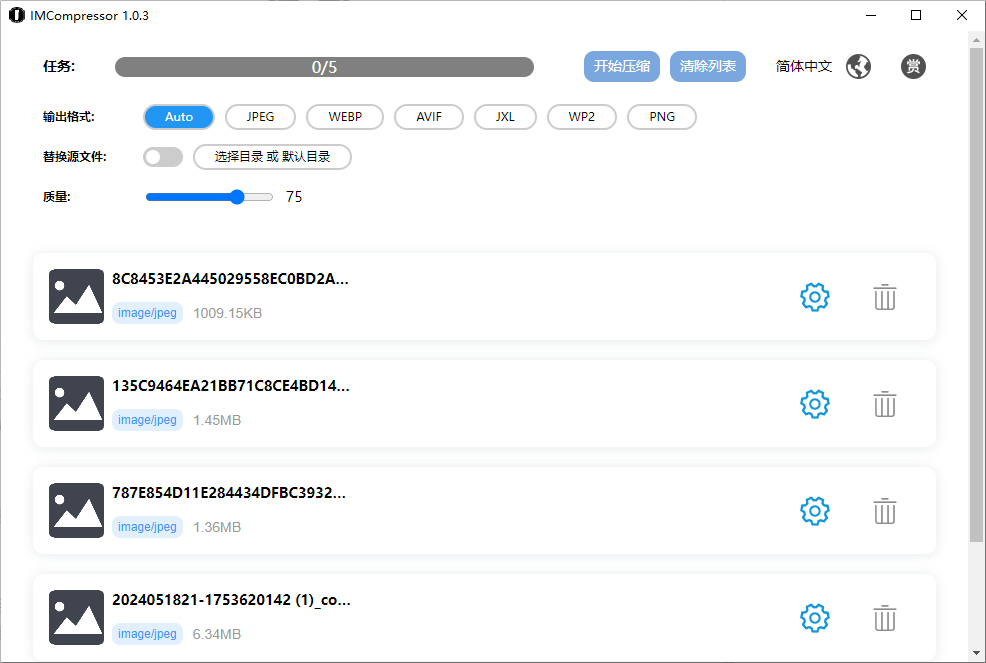Open settings for the 8C8453E2A image
986x663 pixels.
(x=815, y=297)
